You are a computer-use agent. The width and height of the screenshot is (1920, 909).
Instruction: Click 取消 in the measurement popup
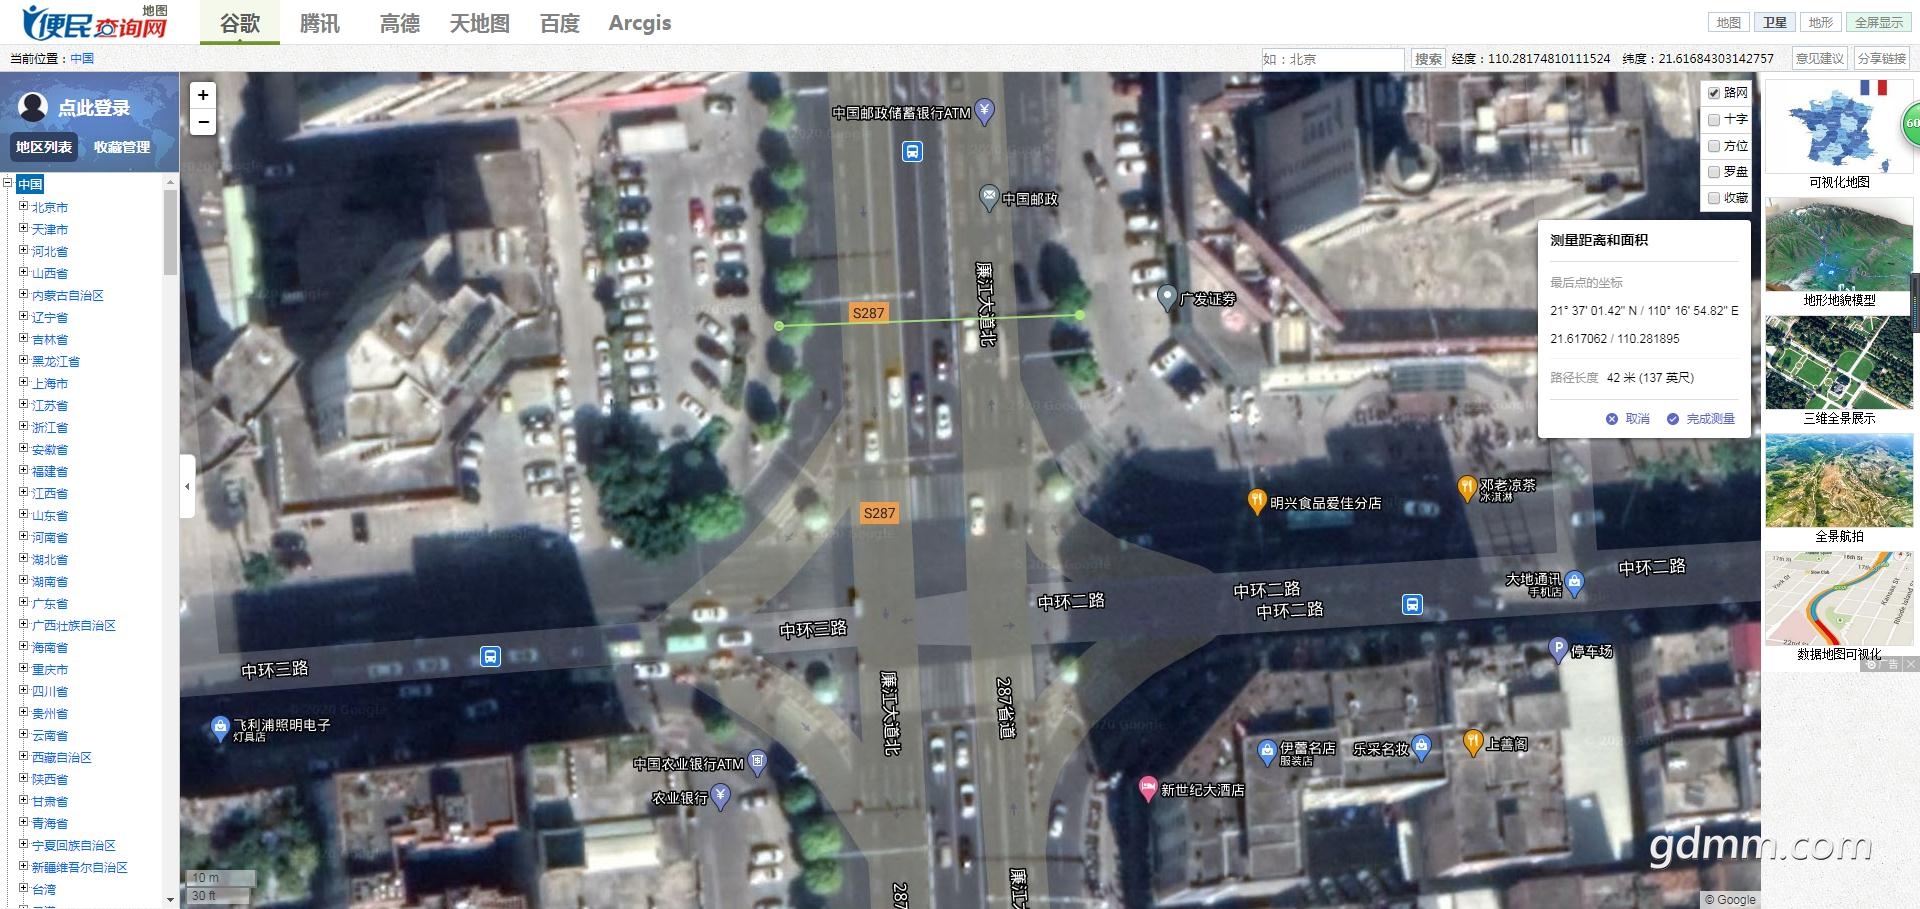(1628, 419)
